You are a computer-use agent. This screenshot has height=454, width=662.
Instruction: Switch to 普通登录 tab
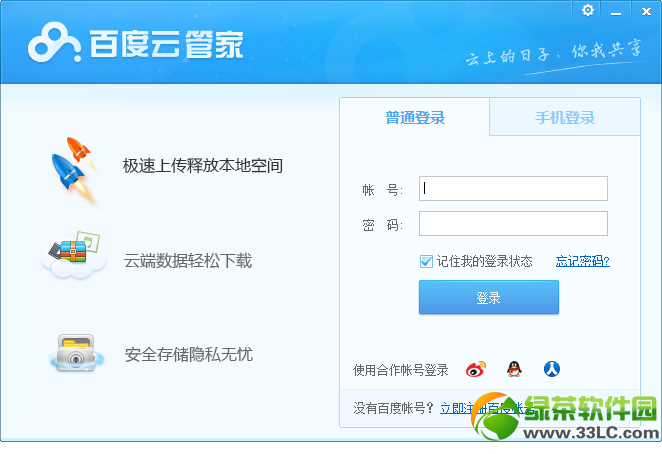[415, 117]
